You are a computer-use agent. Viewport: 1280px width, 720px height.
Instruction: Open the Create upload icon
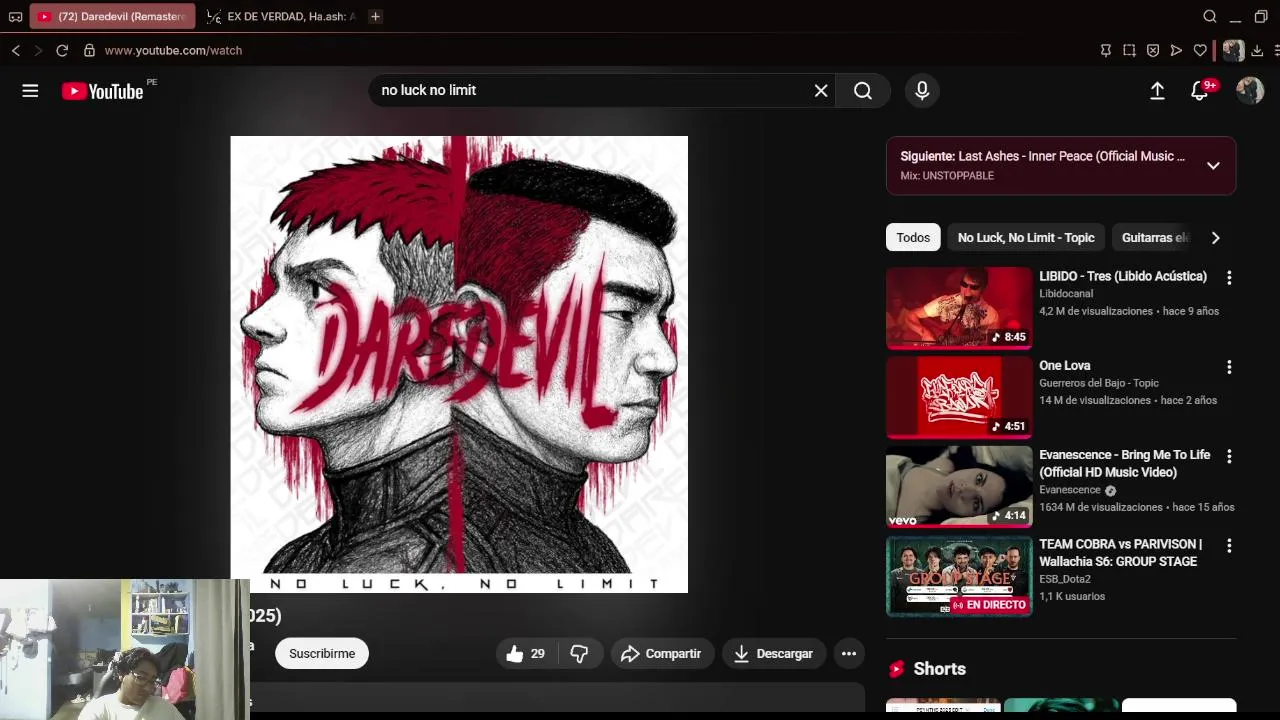[x=1157, y=91]
